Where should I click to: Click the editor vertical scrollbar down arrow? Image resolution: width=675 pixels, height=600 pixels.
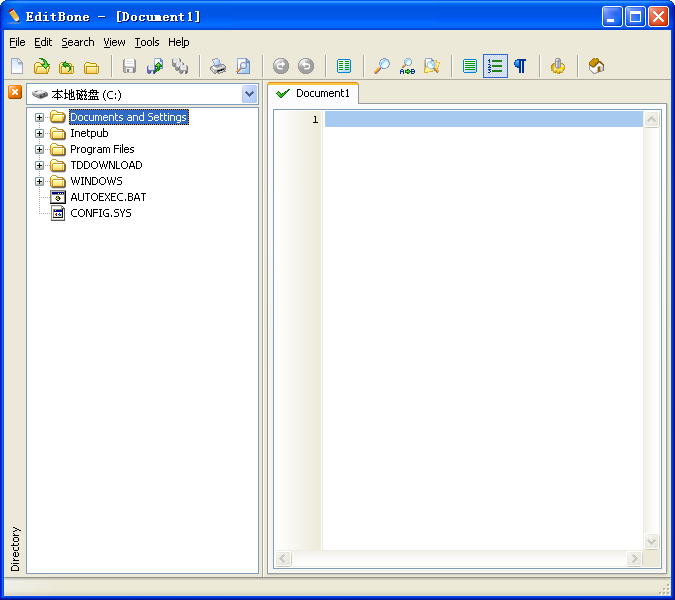point(652,541)
